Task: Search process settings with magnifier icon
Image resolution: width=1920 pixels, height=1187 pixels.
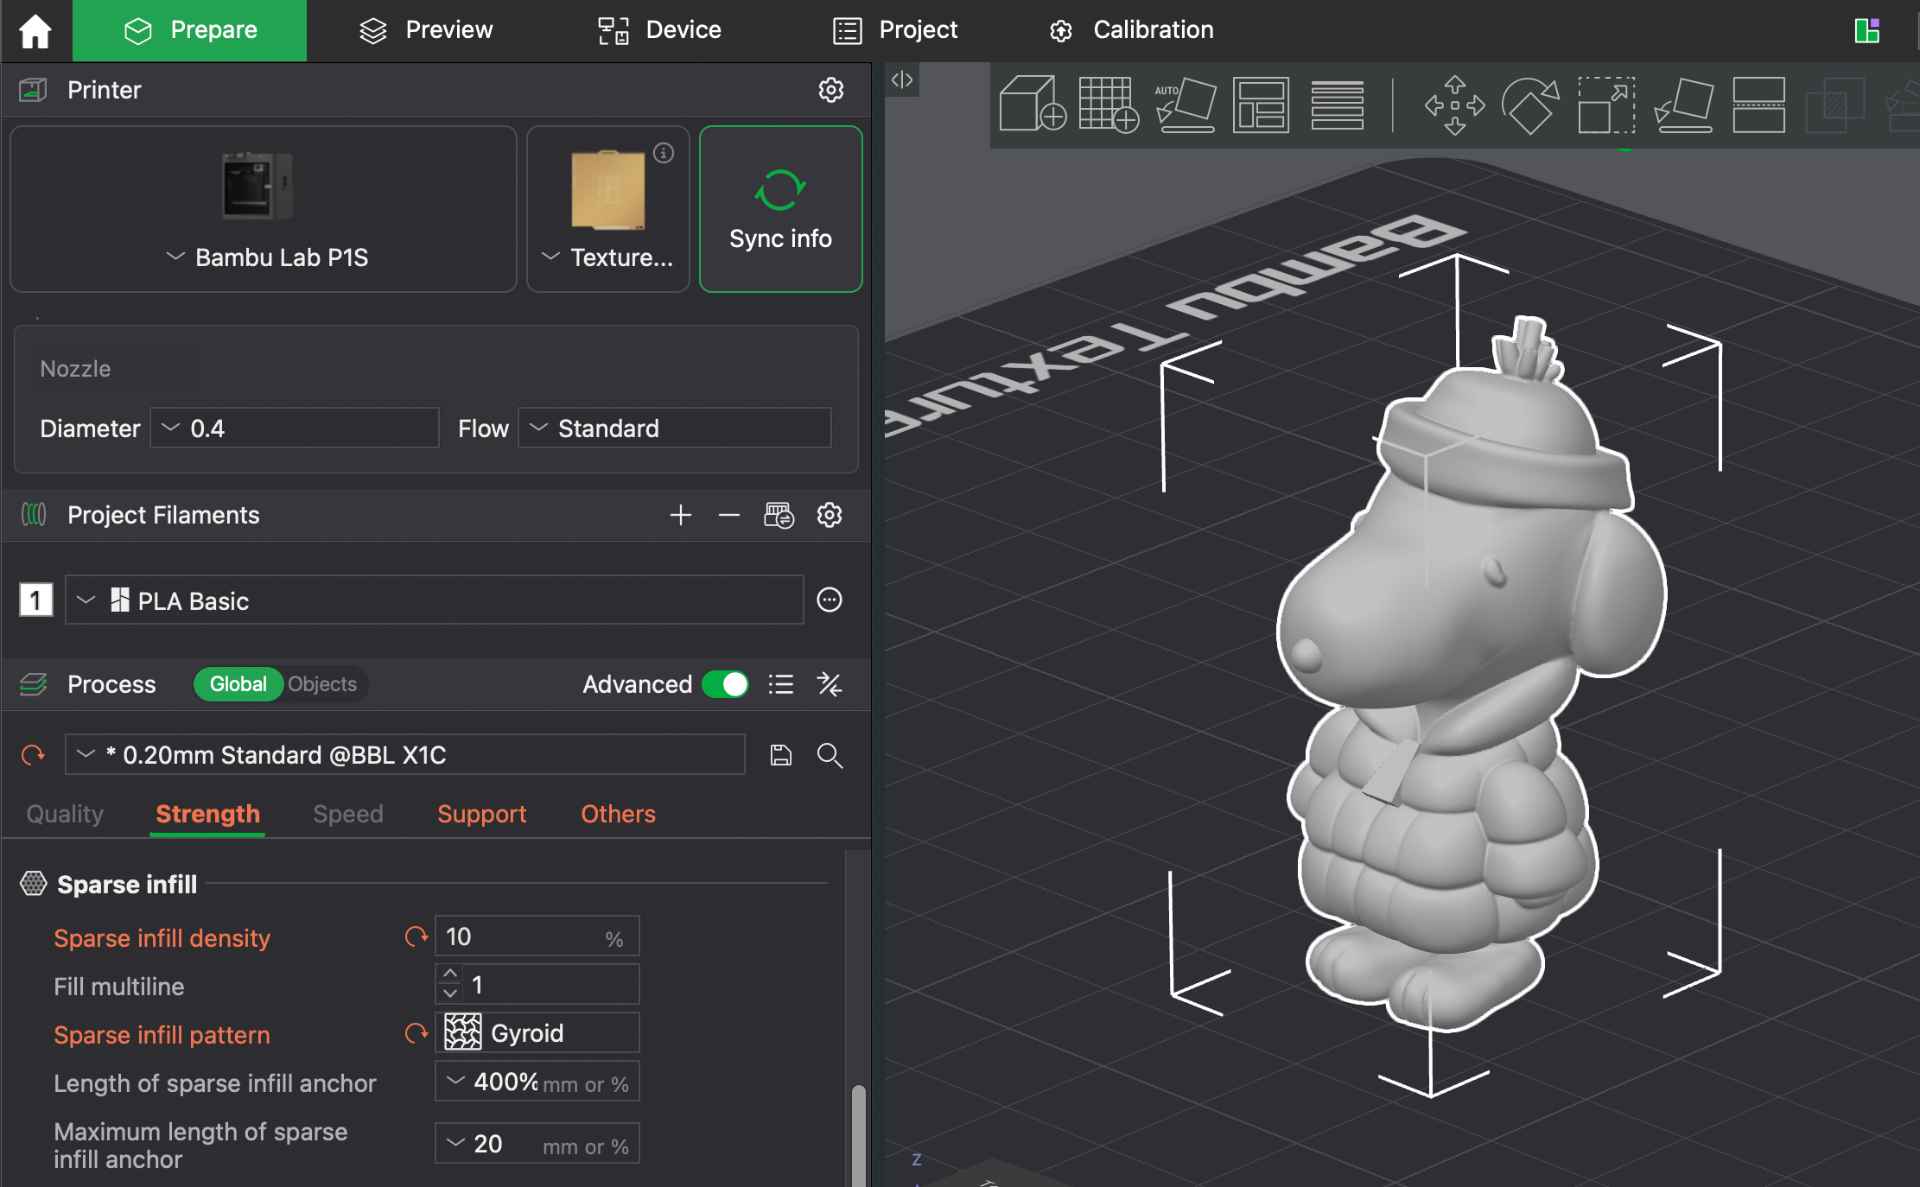Action: pyautogui.click(x=830, y=755)
